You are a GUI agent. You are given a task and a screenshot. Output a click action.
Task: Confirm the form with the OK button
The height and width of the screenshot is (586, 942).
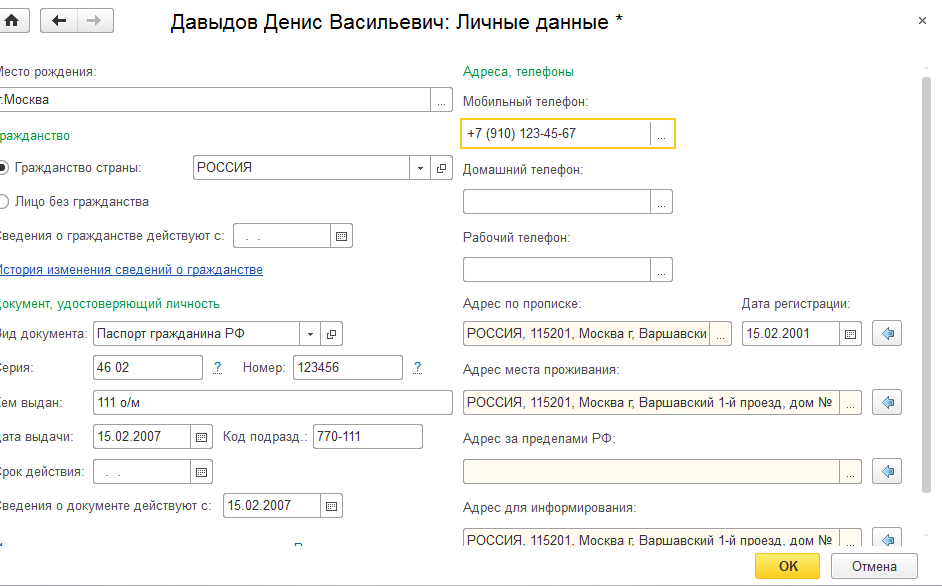788,566
